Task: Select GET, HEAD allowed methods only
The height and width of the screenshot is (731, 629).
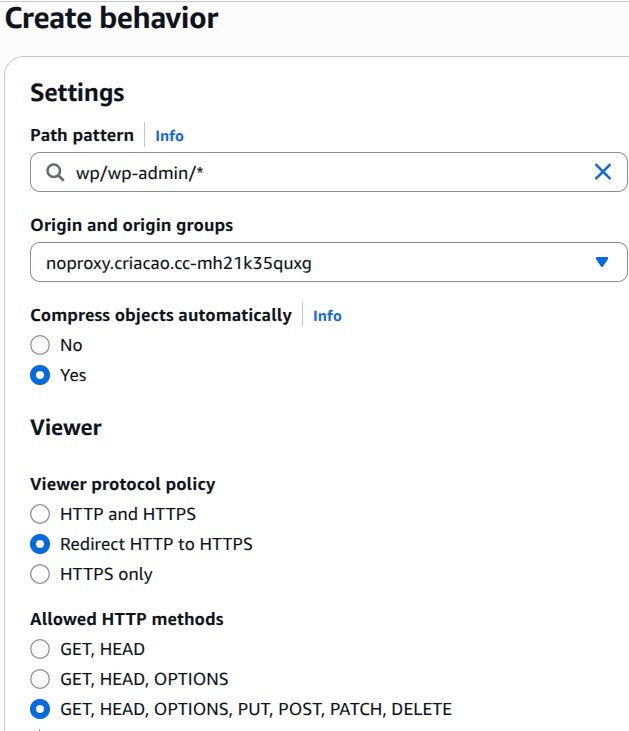Action: click(x=40, y=649)
